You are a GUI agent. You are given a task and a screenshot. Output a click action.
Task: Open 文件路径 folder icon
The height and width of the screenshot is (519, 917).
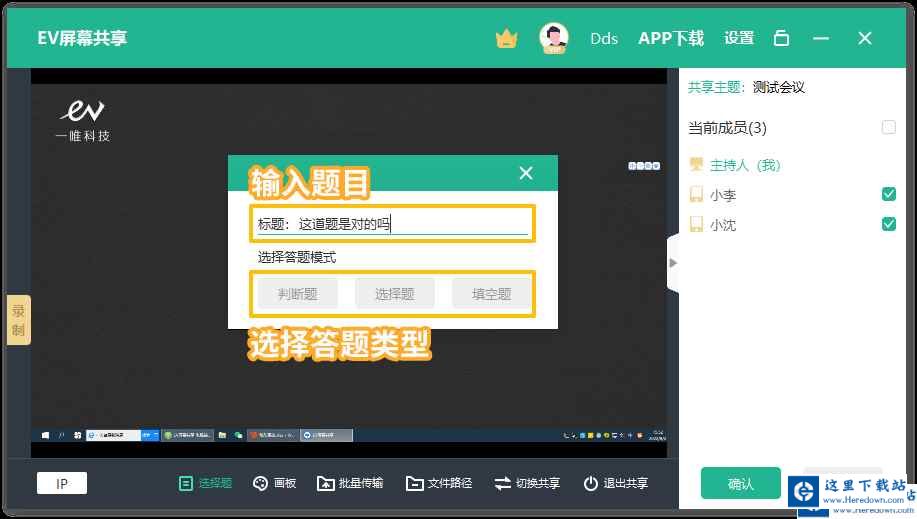(415, 483)
